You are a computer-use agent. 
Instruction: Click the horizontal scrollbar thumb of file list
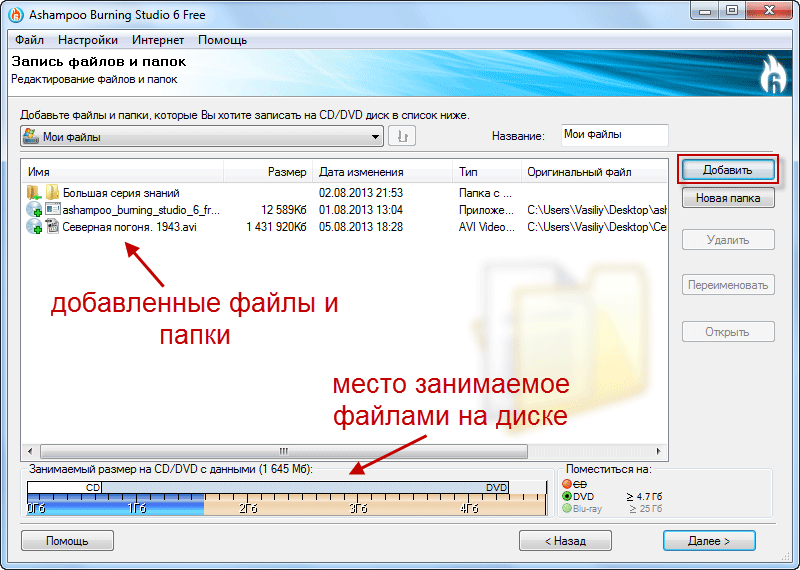click(284, 451)
